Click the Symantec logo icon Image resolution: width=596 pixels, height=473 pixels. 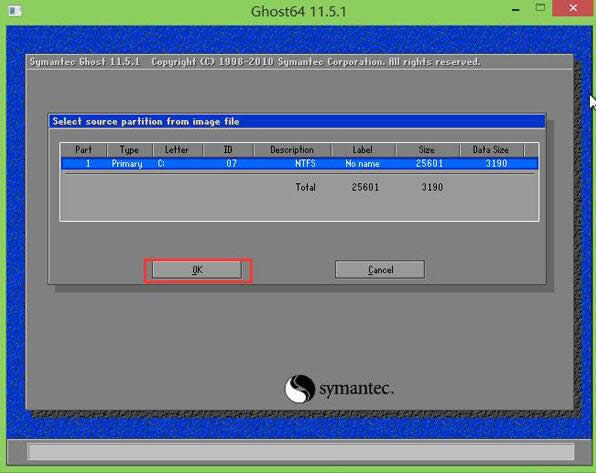point(300,389)
